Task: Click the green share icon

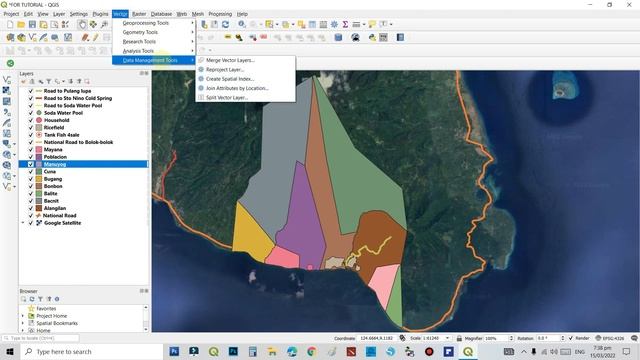Action: [x=10, y=63]
